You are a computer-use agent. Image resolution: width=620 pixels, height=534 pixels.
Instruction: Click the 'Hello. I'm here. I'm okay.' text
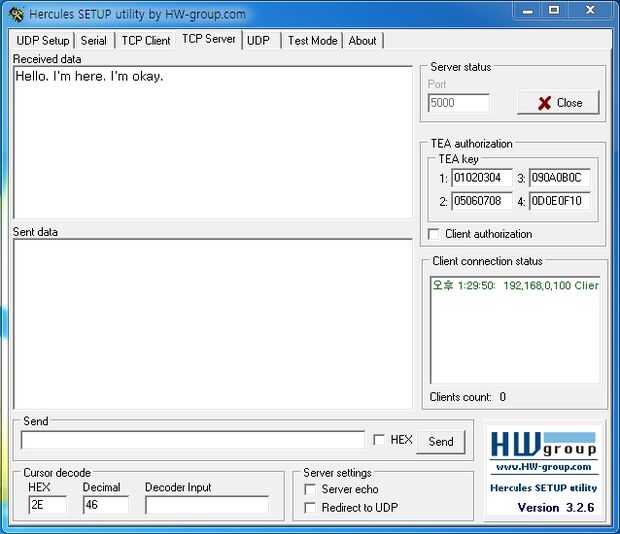[89, 76]
